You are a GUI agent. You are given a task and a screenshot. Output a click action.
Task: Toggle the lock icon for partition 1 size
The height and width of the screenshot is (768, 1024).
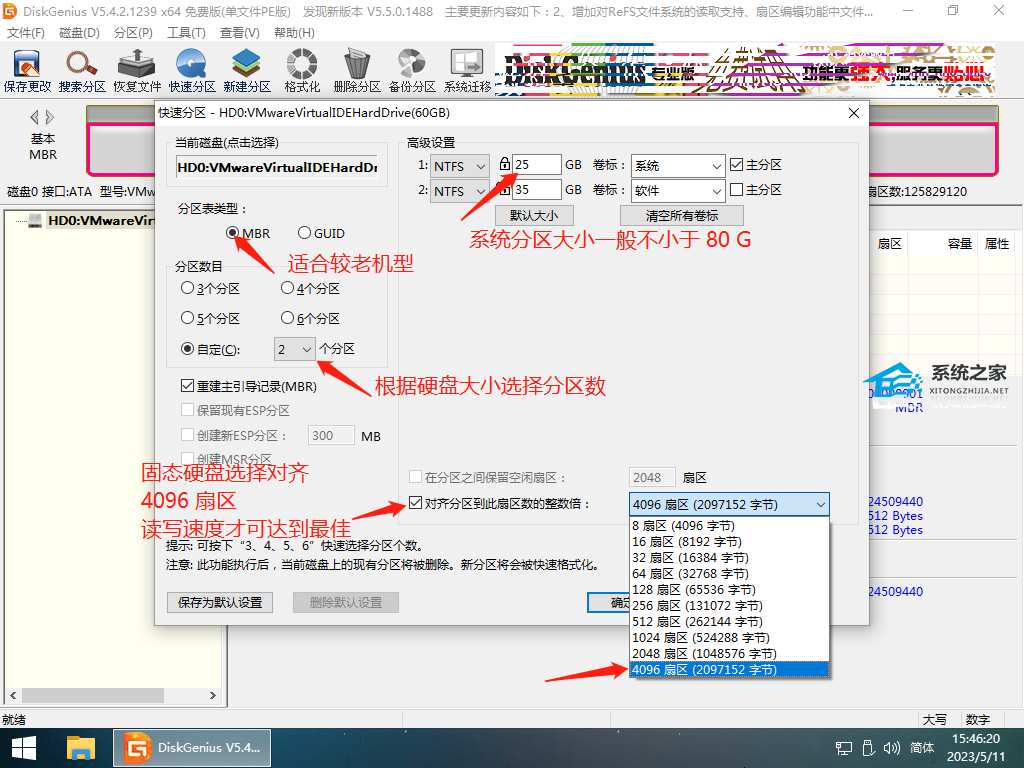[x=504, y=164]
